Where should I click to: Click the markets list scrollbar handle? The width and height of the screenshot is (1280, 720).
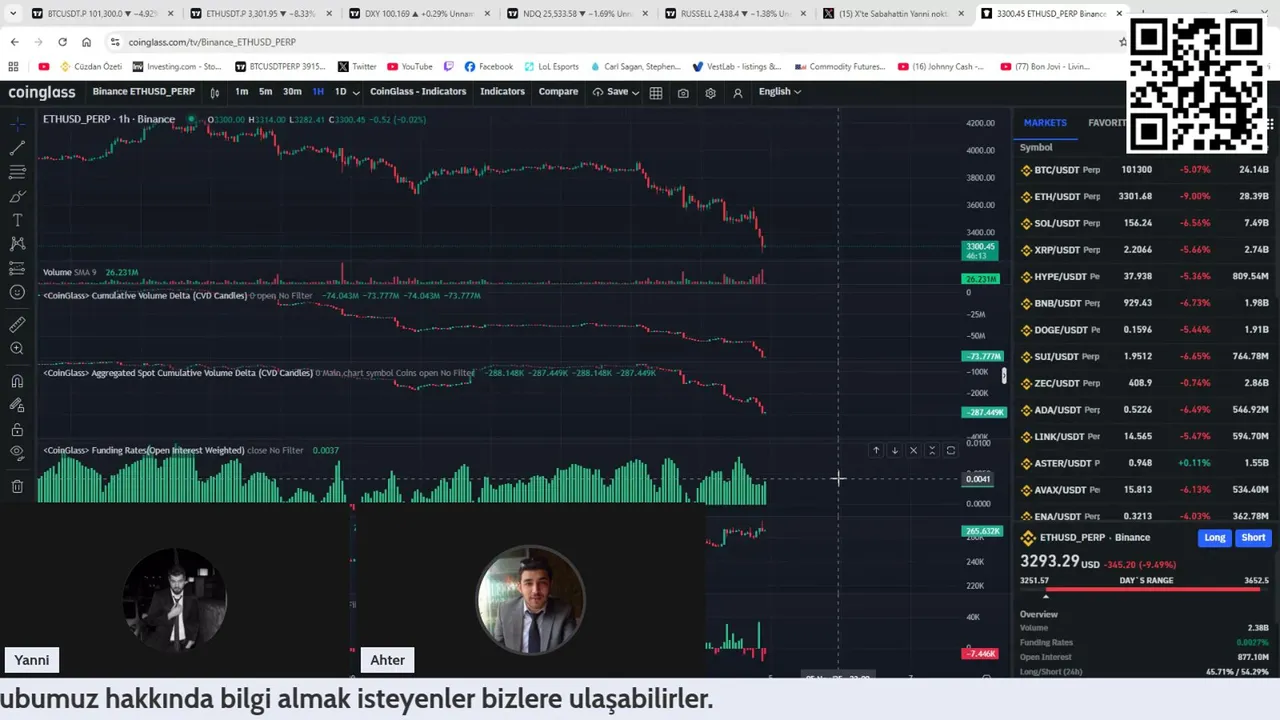pos(1004,376)
